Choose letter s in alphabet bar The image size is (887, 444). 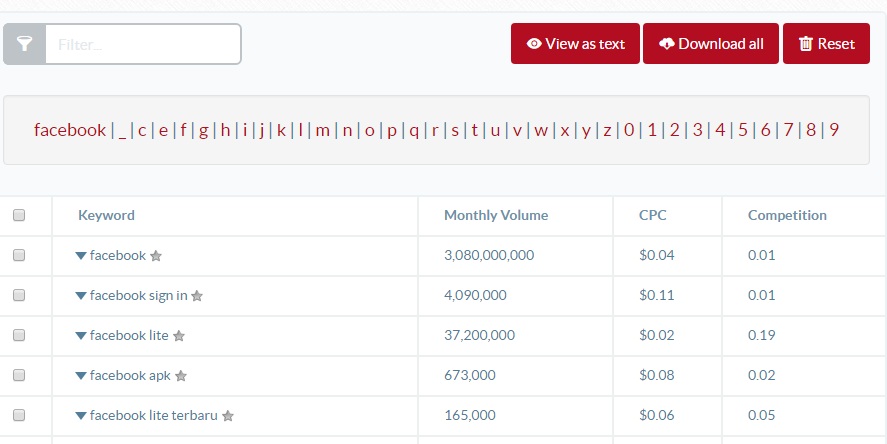click(455, 130)
